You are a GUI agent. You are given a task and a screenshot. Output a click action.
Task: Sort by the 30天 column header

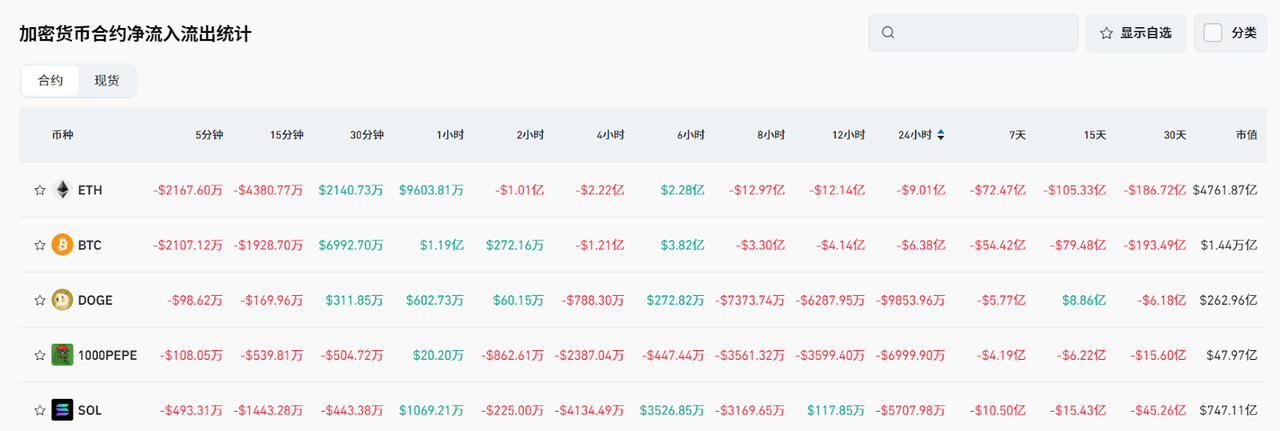(x=1174, y=135)
